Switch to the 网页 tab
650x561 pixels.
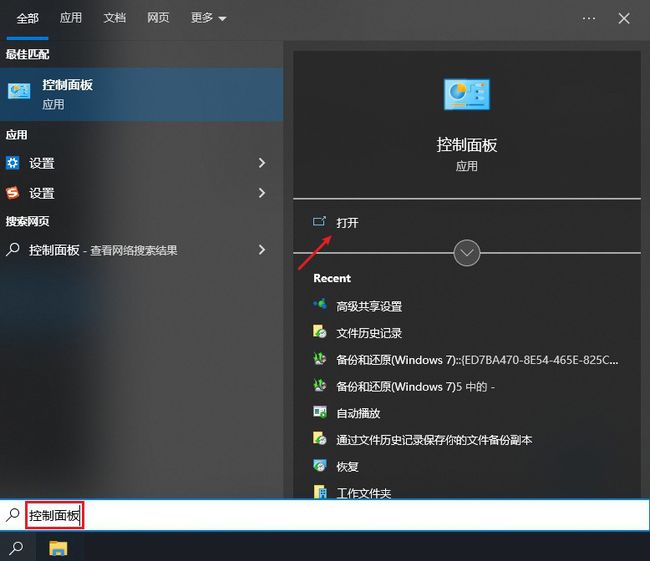[158, 18]
